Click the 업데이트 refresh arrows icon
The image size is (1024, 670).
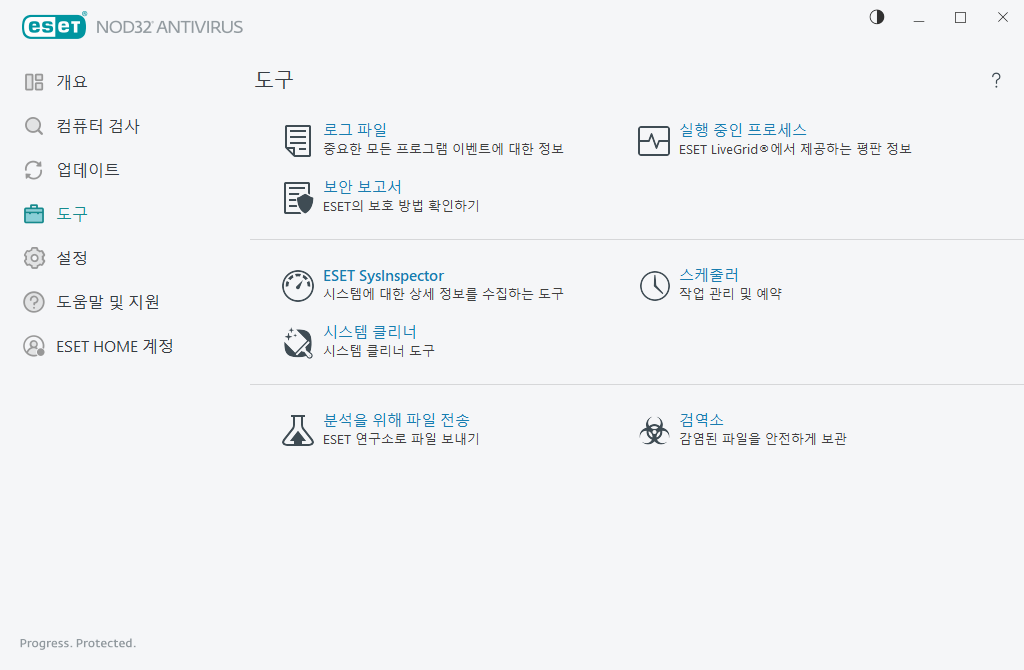(x=34, y=170)
